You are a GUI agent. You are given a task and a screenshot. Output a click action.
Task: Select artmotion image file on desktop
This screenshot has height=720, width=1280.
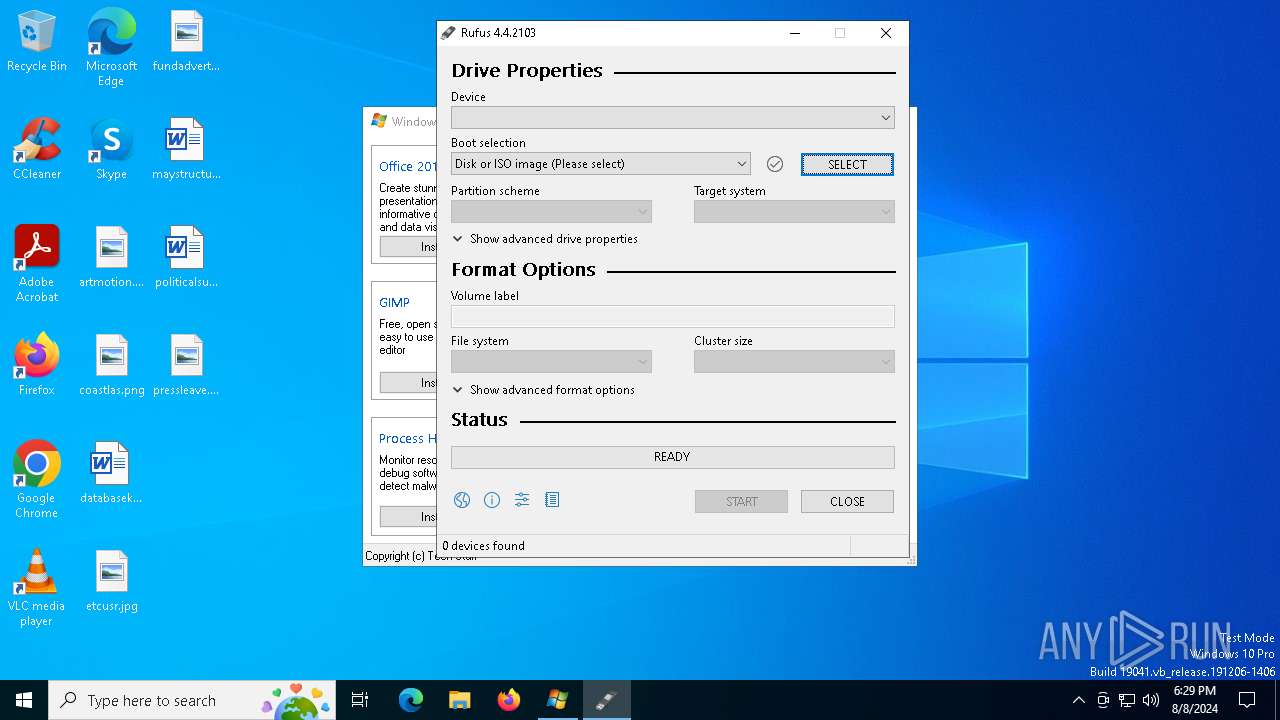tap(111, 258)
